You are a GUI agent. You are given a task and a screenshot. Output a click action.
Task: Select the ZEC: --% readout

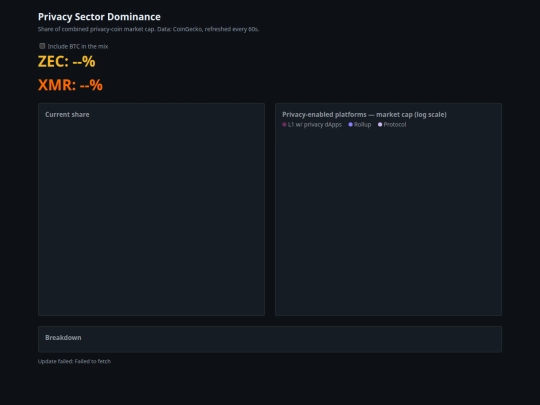pyautogui.click(x=66, y=62)
